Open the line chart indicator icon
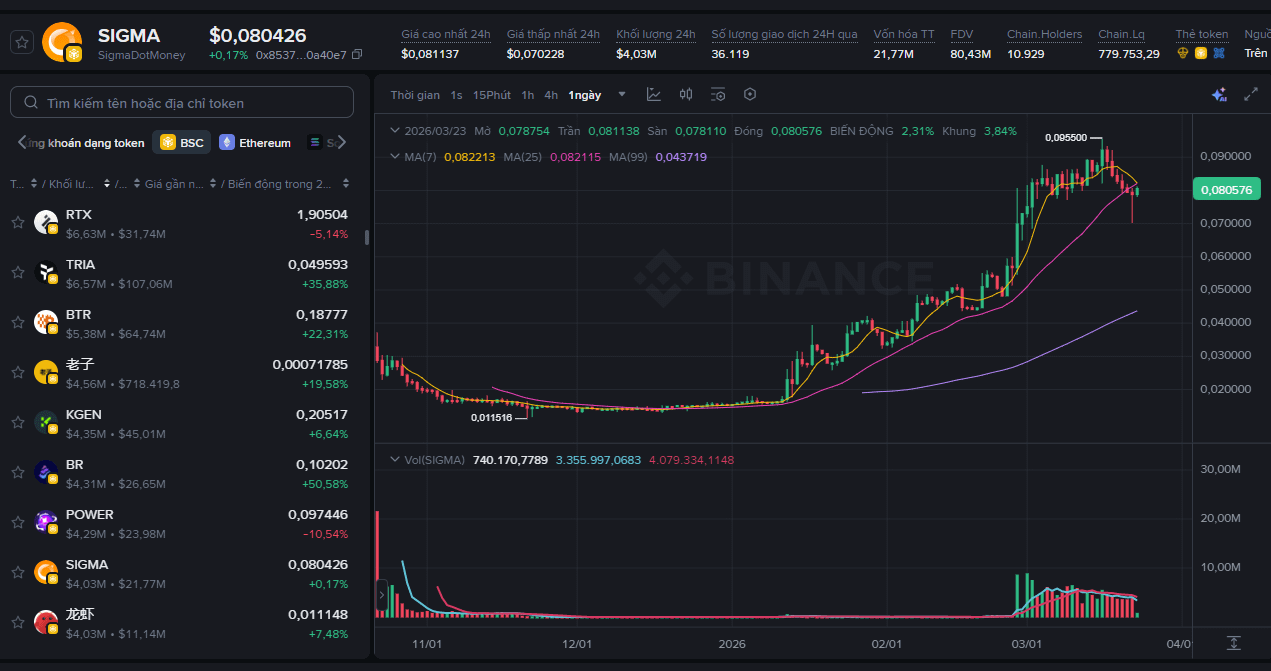This screenshot has width=1271, height=671. coord(654,94)
